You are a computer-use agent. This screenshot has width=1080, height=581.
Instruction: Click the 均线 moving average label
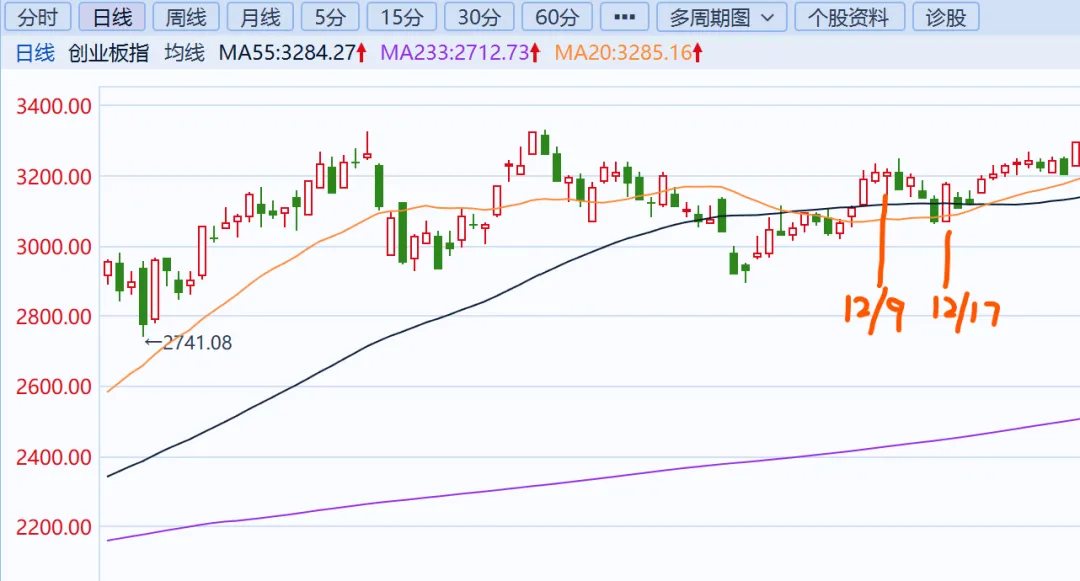pos(185,52)
